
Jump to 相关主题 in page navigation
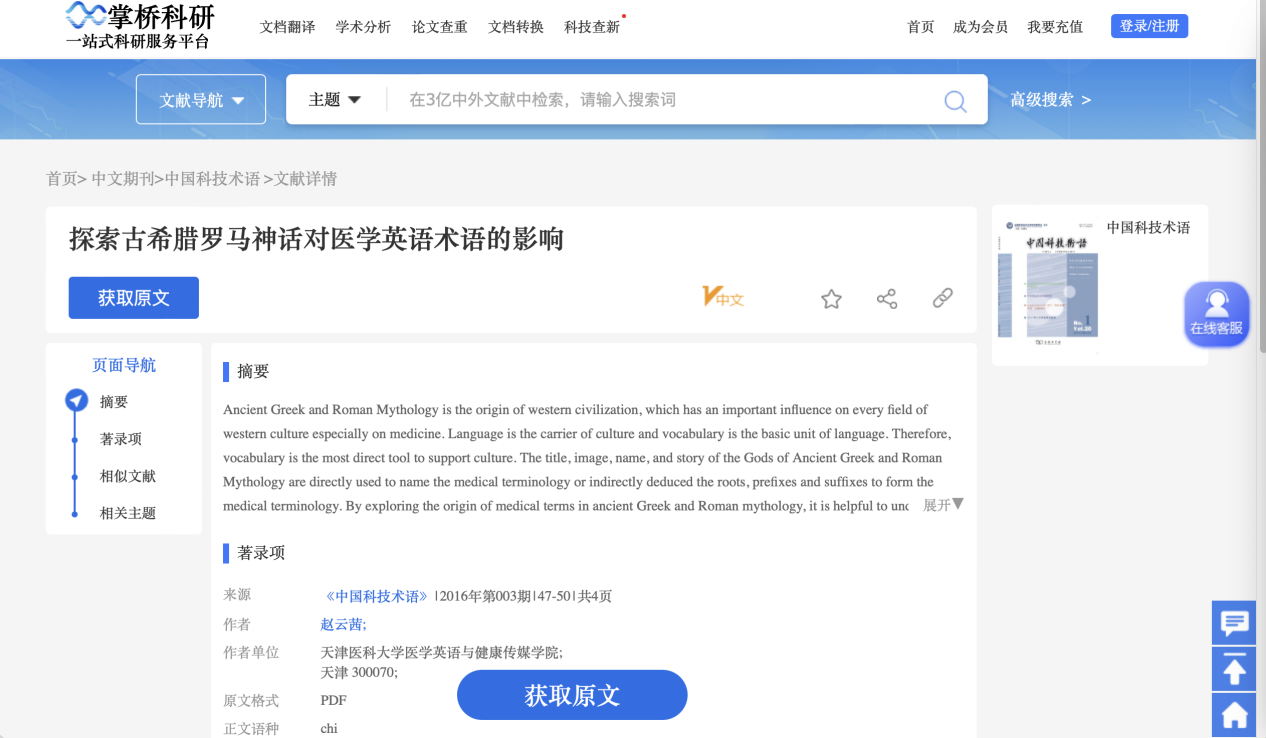pos(128,513)
